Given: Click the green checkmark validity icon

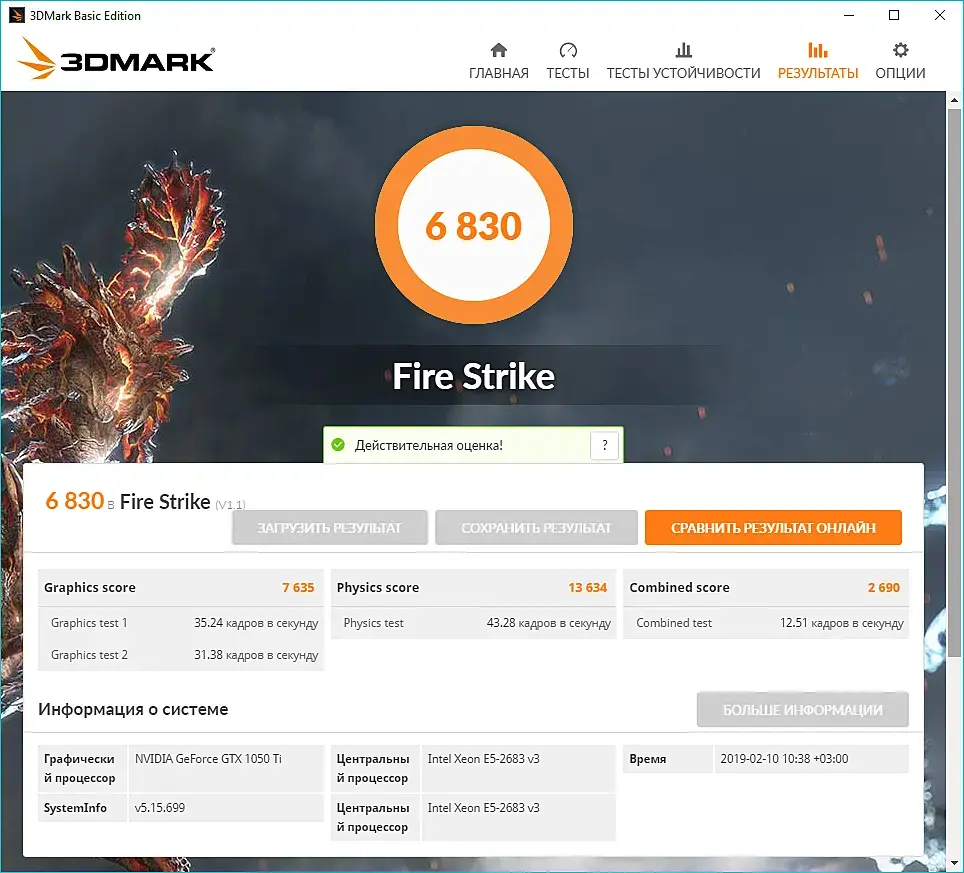Looking at the screenshot, I should click(338, 444).
